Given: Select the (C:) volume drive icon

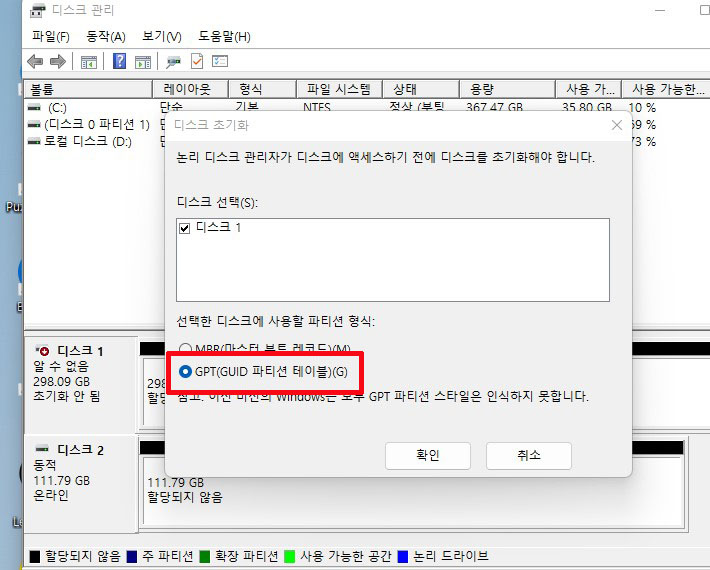Looking at the screenshot, I should (34, 108).
